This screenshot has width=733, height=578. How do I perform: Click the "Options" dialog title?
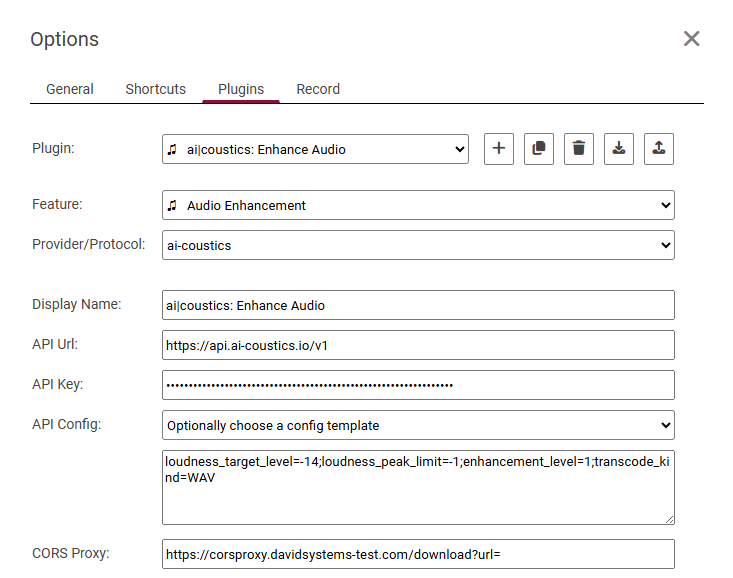65,39
